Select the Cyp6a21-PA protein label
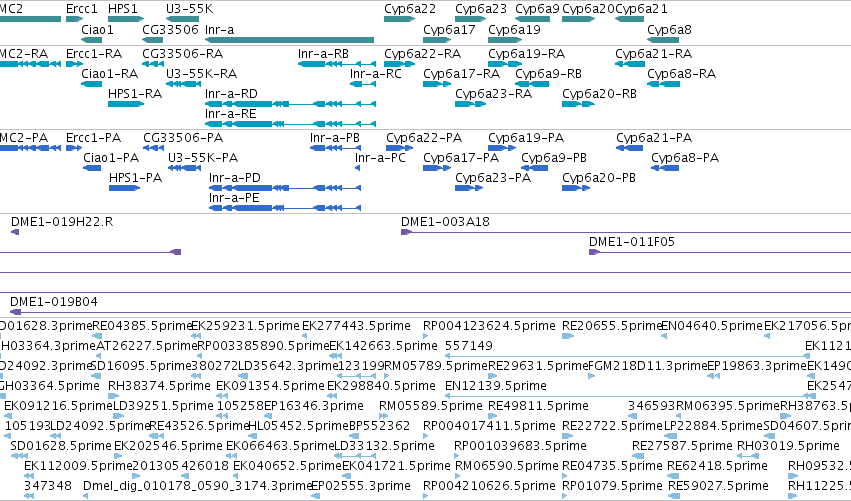 (654, 138)
